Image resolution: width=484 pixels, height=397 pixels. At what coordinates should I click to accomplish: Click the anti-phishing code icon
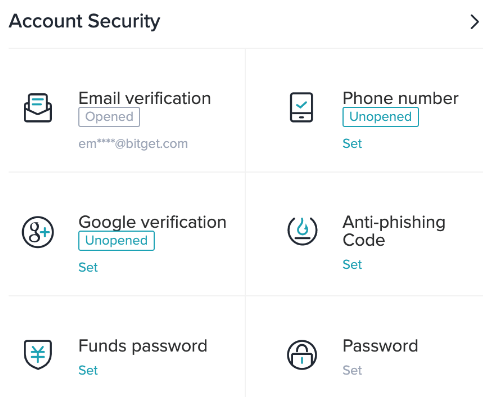(302, 231)
